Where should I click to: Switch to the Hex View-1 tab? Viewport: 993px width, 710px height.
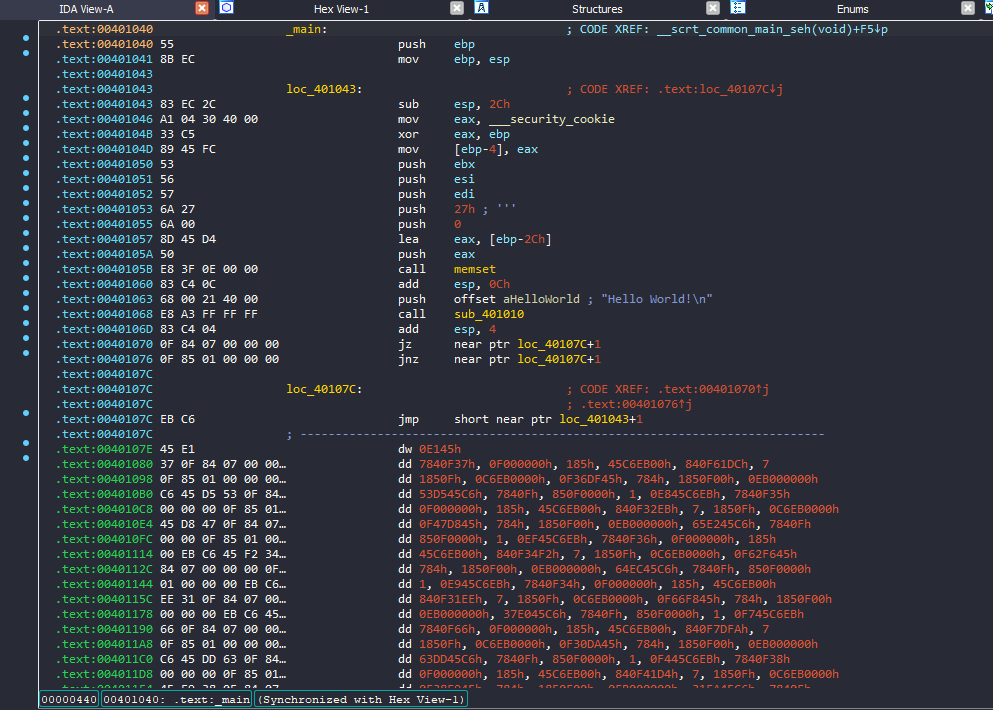pos(341,9)
